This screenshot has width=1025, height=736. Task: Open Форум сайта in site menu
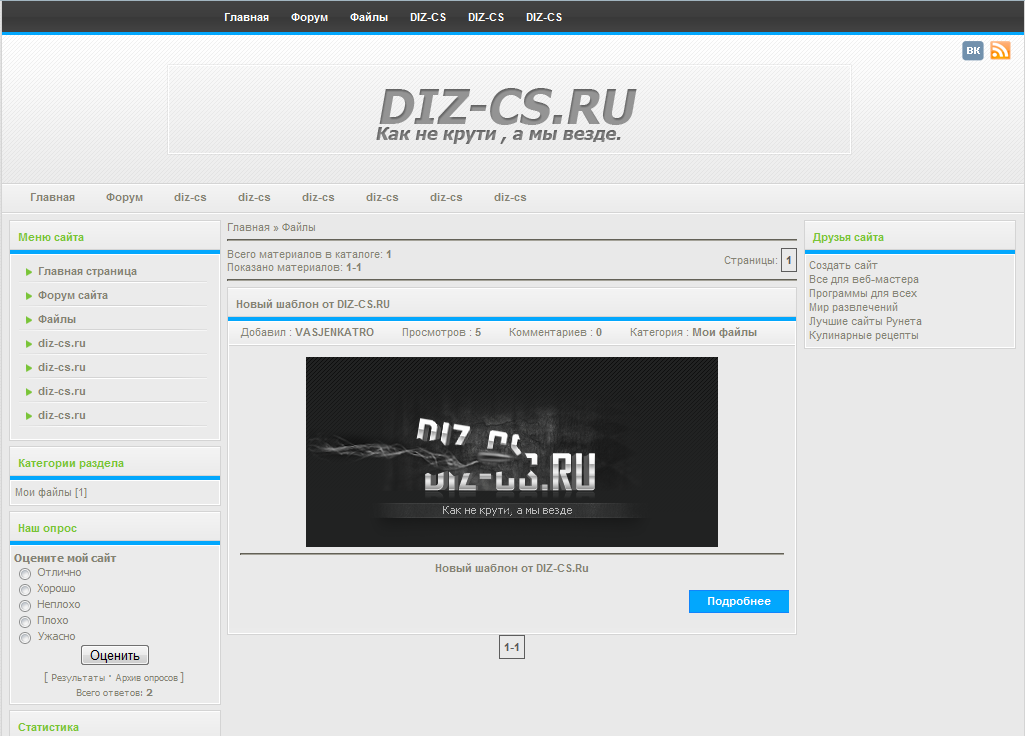point(73,295)
